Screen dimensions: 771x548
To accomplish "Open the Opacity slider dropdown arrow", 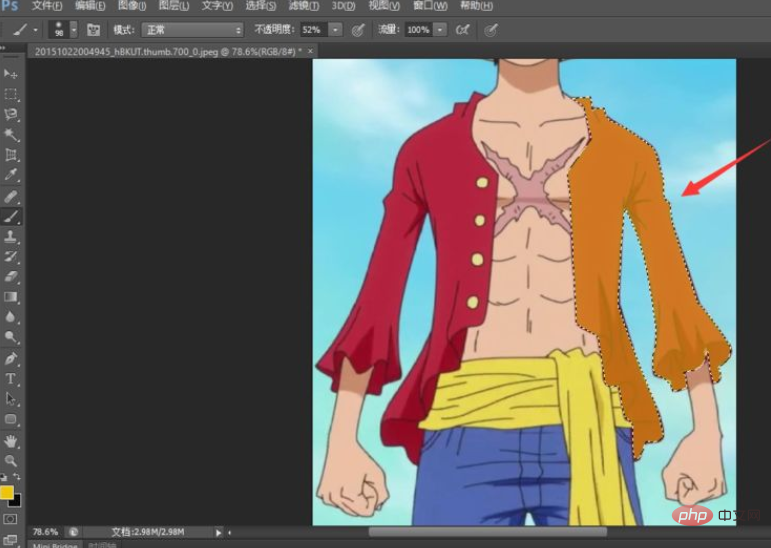I will (x=335, y=30).
